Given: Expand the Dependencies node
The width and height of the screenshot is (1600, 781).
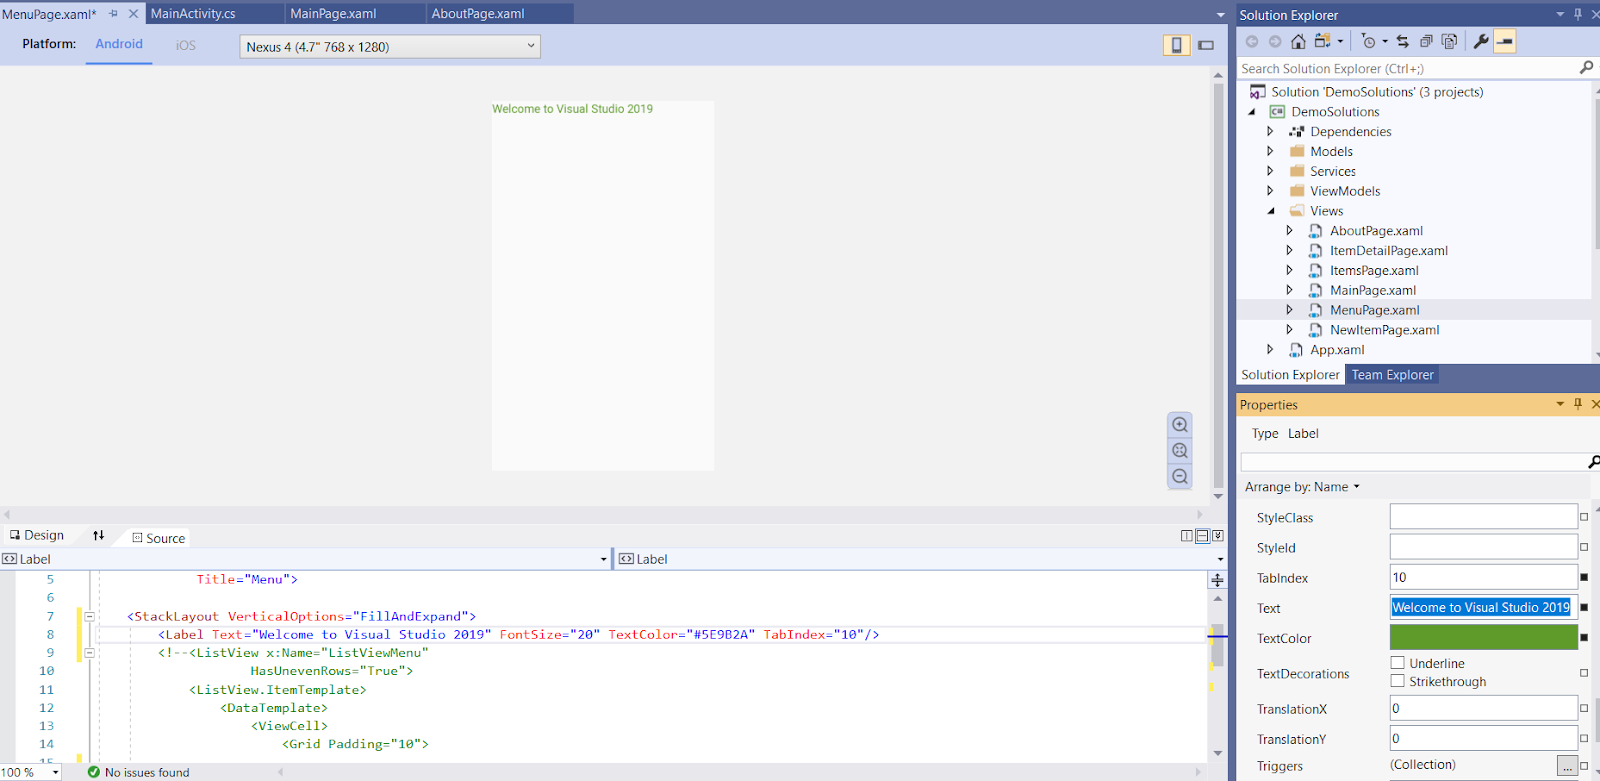Looking at the screenshot, I should [x=1270, y=131].
